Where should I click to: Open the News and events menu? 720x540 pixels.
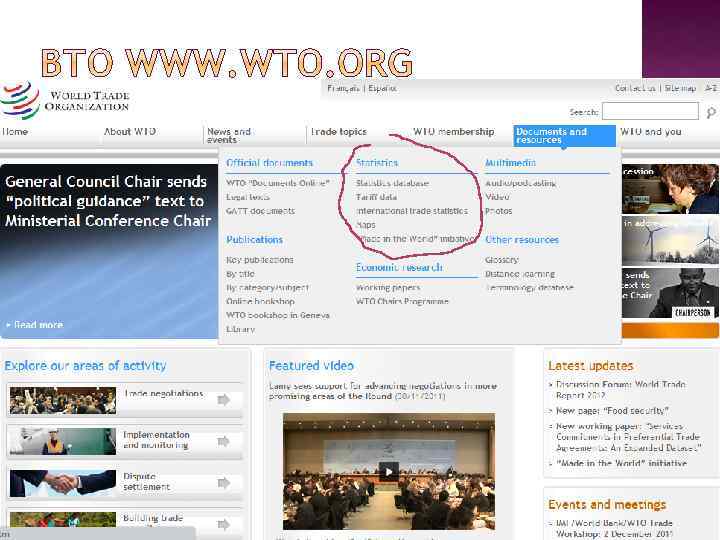pyautogui.click(x=229, y=135)
